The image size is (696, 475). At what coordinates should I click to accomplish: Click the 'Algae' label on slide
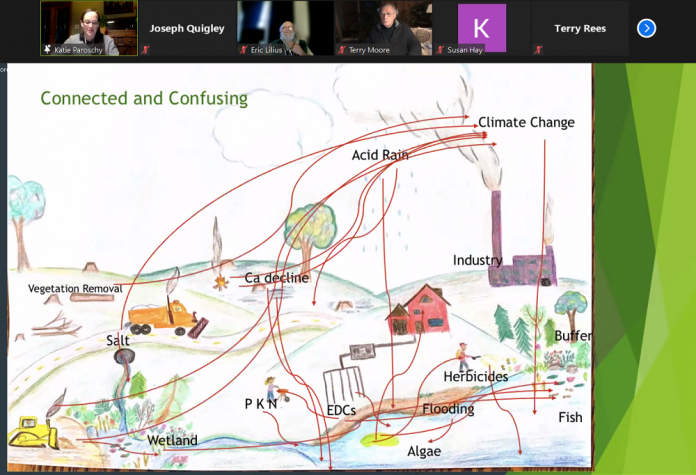[x=423, y=452]
